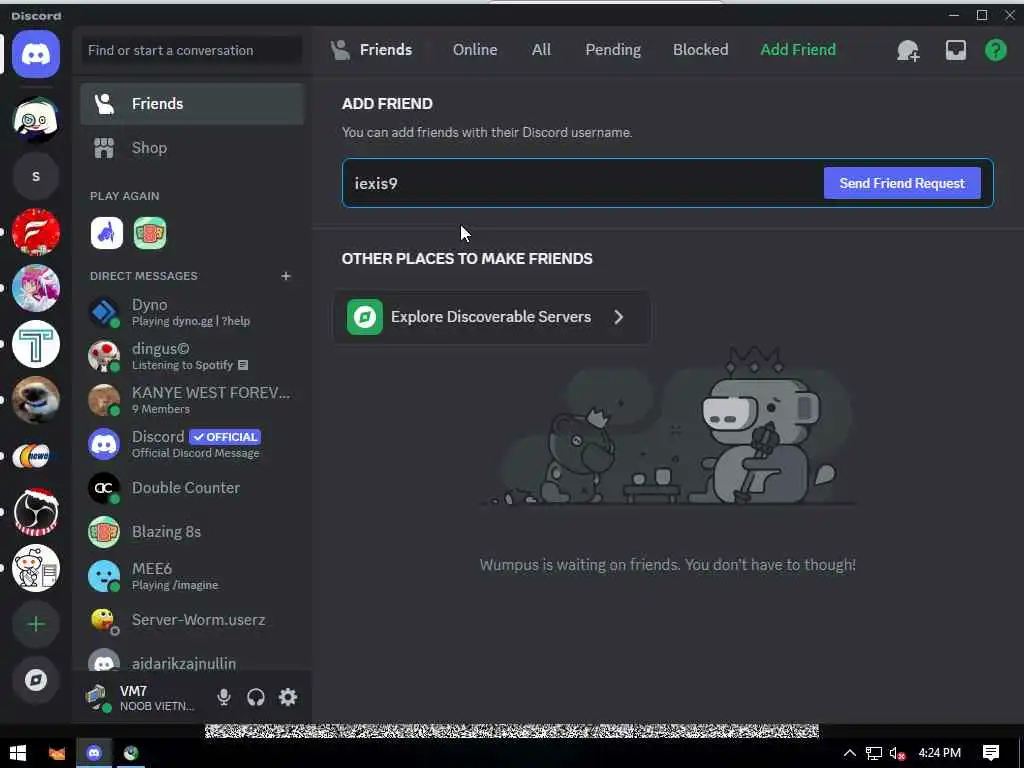Open the Dyno direct message

[192, 312]
